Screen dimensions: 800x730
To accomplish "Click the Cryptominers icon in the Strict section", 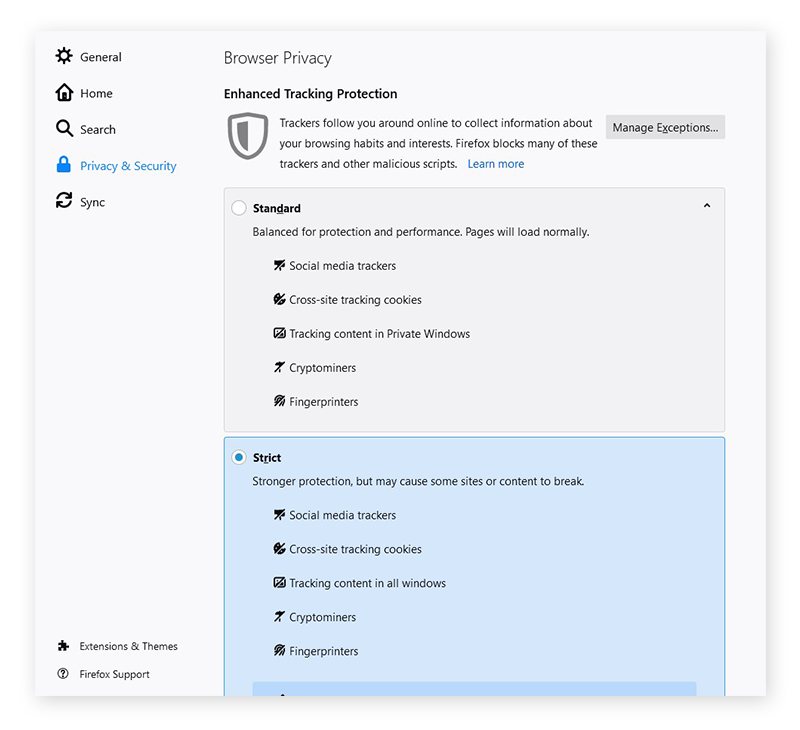I will pyautogui.click(x=279, y=617).
